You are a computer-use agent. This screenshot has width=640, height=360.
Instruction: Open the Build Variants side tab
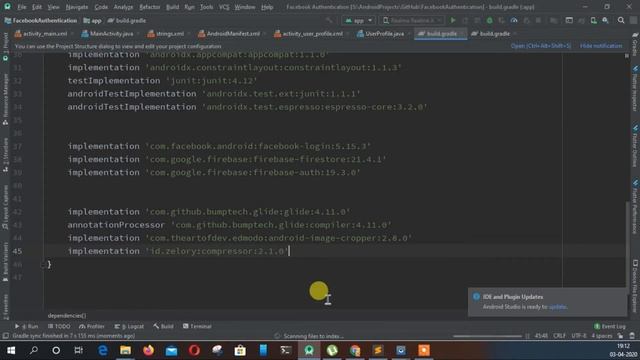point(5,262)
